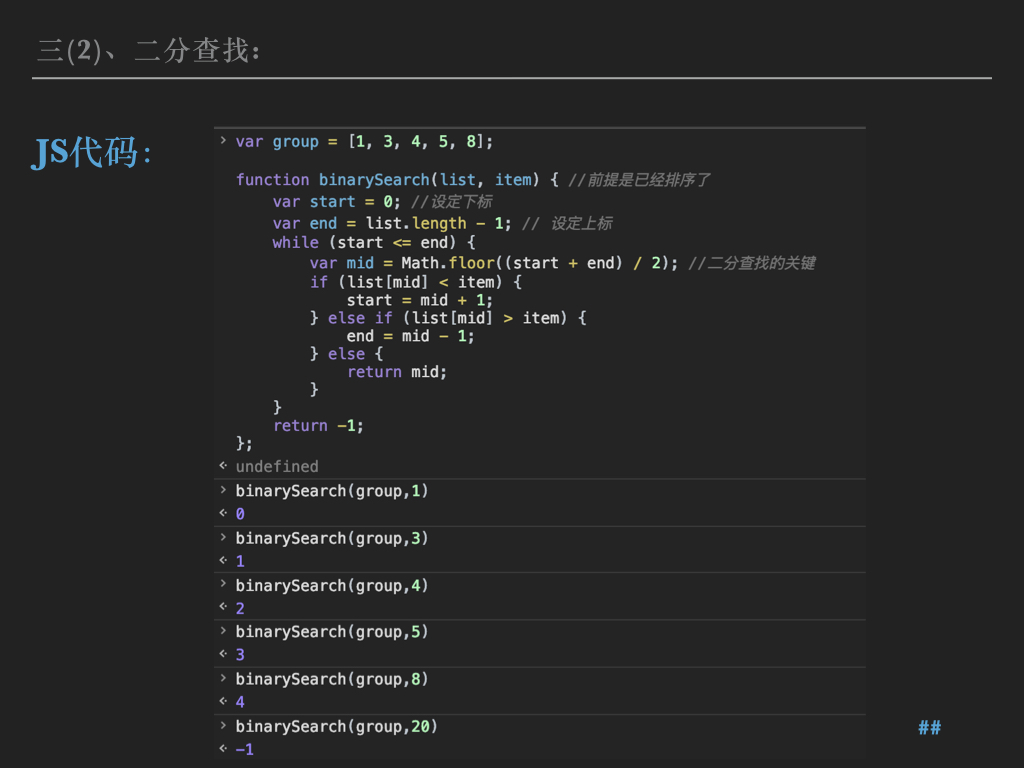Screen dimensions: 1024x768
Task: Click the binarySearch(group,3) console entry
Action: pos(331,538)
